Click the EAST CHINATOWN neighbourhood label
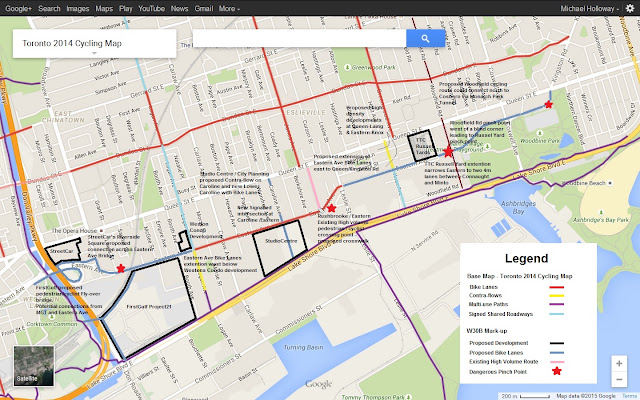The height and width of the screenshot is (400, 640). [x=64, y=117]
